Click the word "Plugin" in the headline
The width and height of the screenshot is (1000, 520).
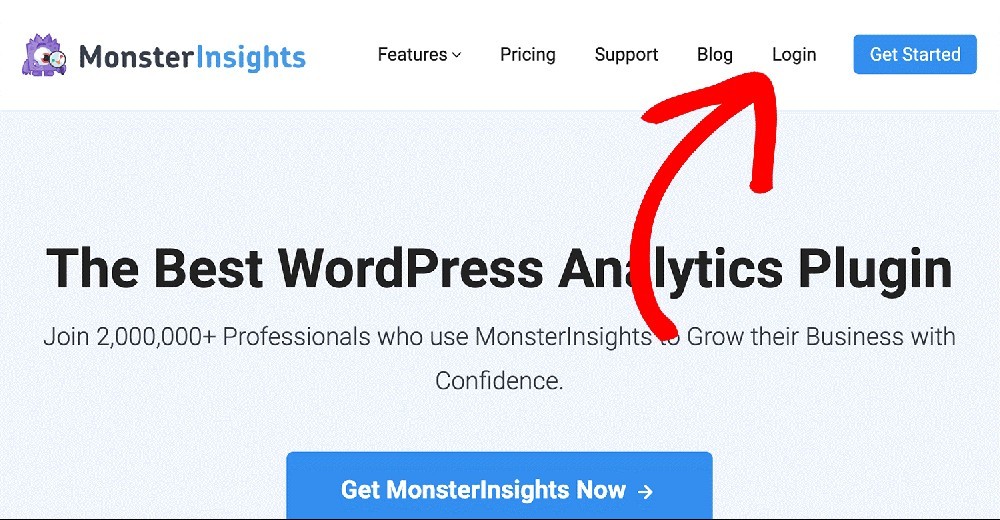(876, 270)
